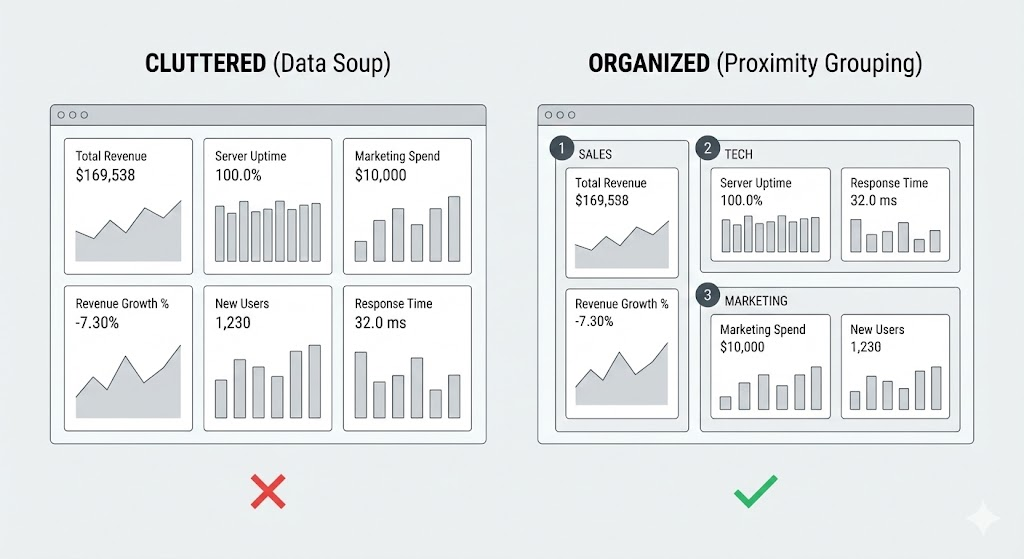Viewport: 1024px width, 559px height.
Task: Click the red X mark under the cluttered dashboard
Action: pos(268,492)
